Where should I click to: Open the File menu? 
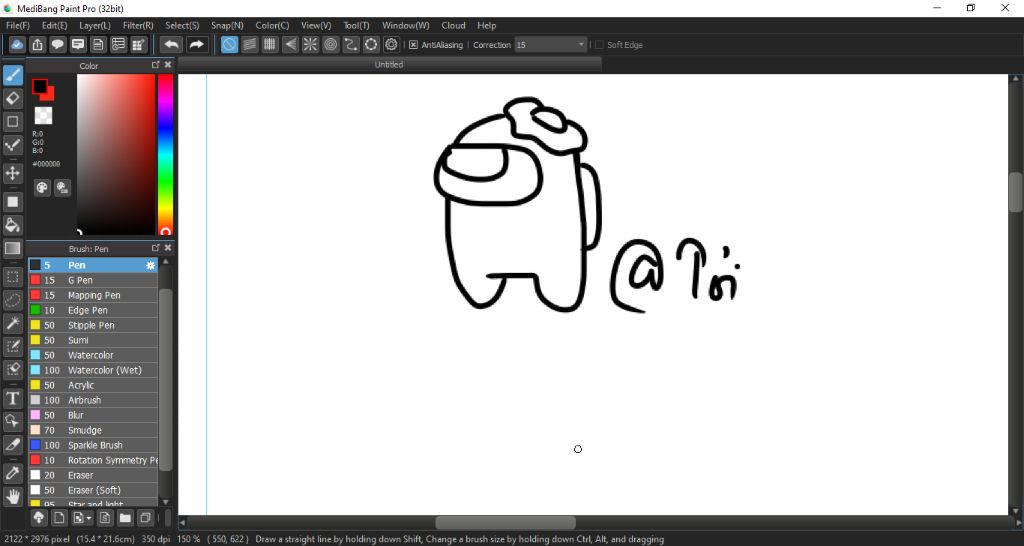(x=18, y=25)
